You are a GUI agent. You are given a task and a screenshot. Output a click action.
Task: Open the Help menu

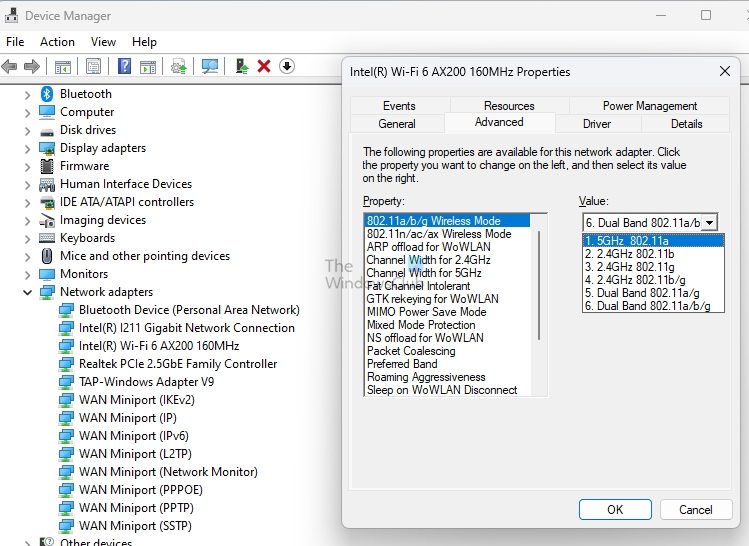[144, 42]
